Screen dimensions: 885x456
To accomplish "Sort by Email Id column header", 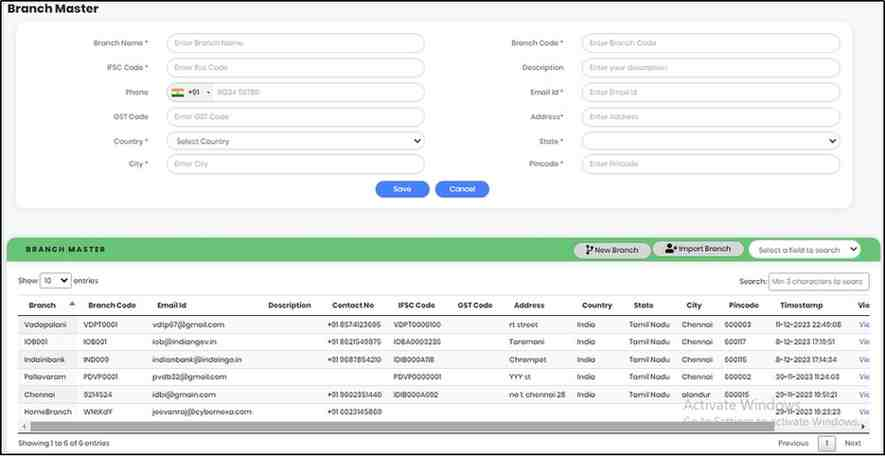I will [x=172, y=305].
